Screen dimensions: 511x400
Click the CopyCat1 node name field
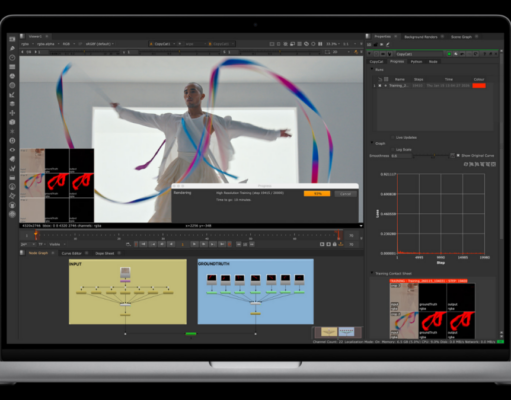pyautogui.click(x=419, y=54)
